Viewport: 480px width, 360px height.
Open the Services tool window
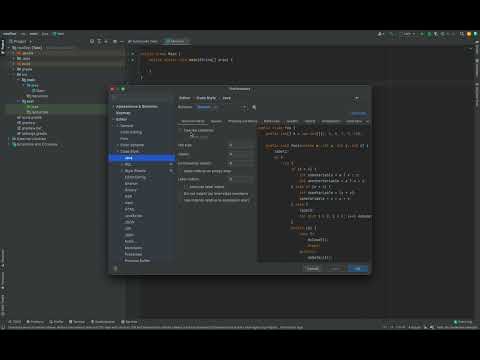pos(129,322)
